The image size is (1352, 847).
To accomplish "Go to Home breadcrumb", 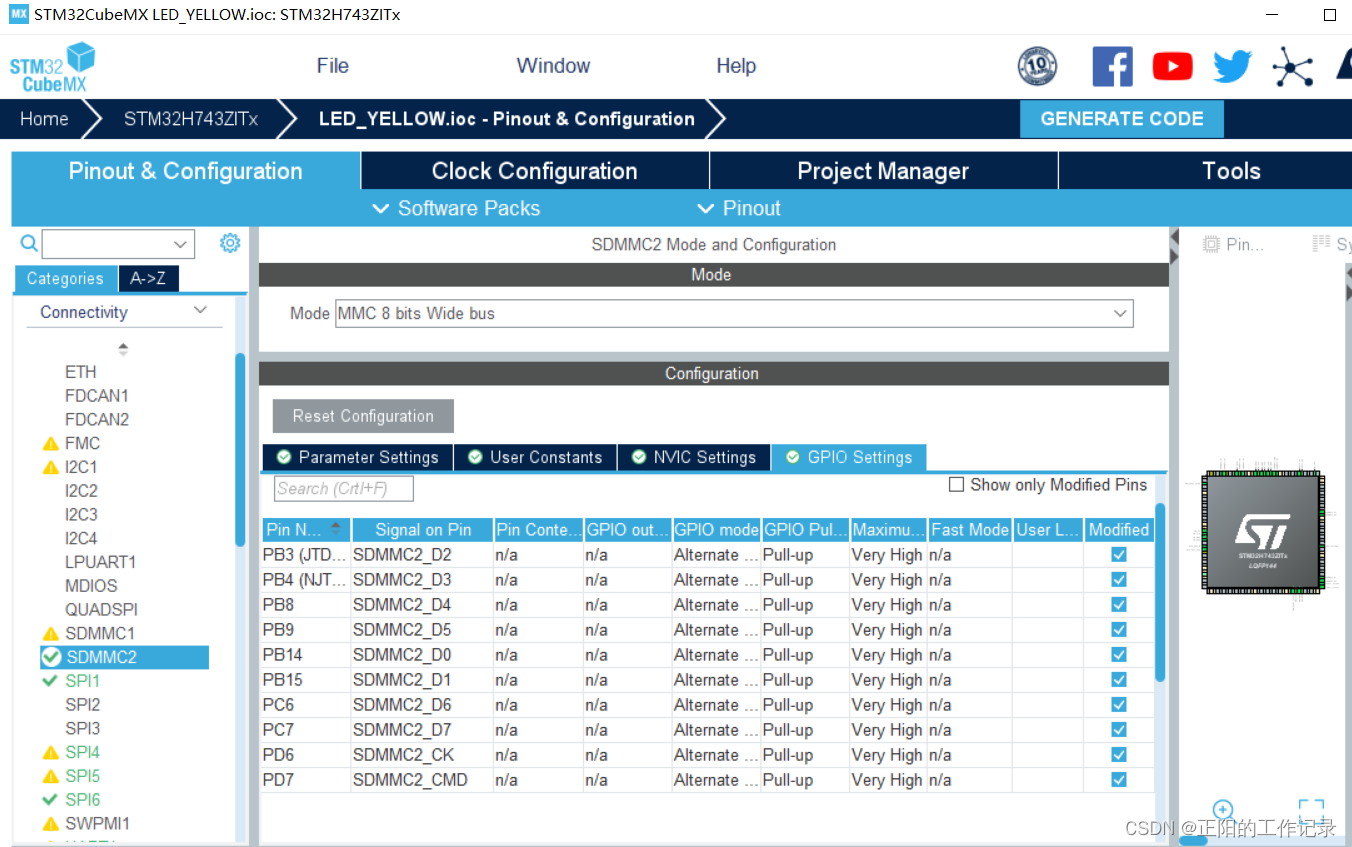I will click(x=45, y=119).
